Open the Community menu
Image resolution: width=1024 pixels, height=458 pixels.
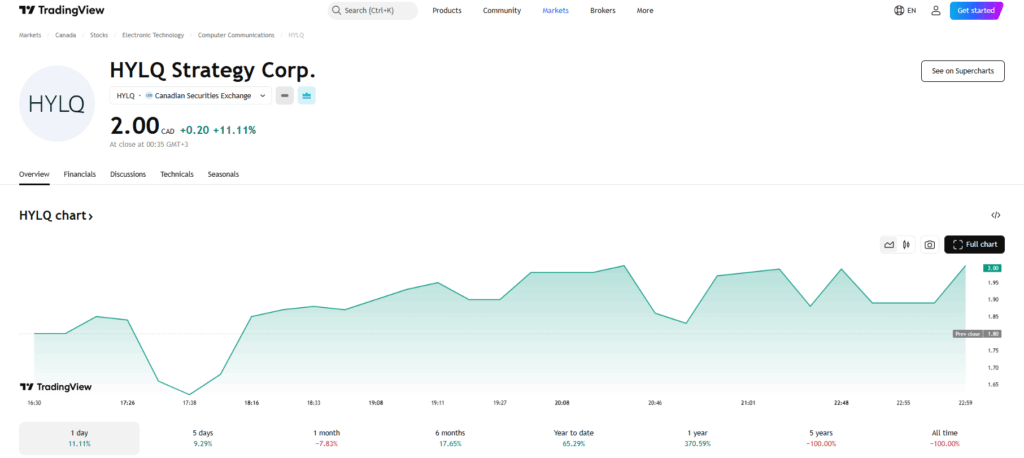pos(502,10)
